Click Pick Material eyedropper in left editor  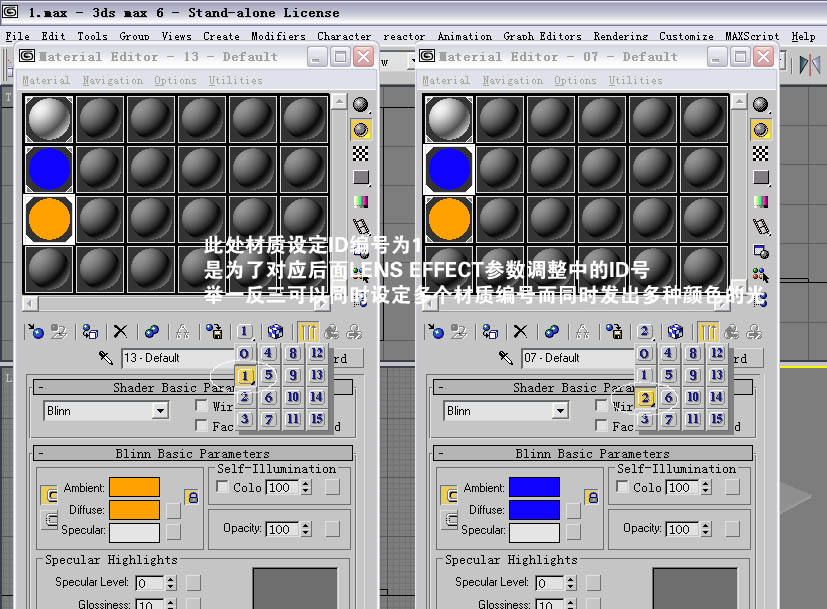point(105,357)
